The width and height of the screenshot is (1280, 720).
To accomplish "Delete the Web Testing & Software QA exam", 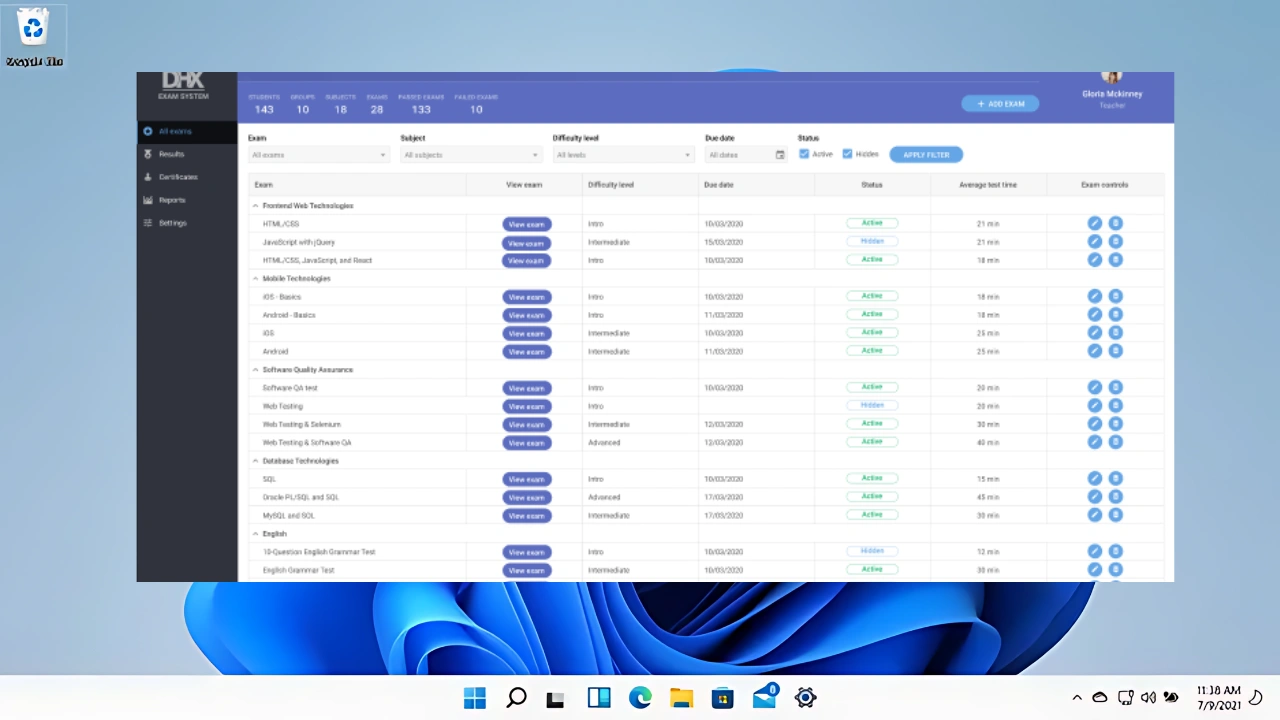I will click(x=1115, y=442).
